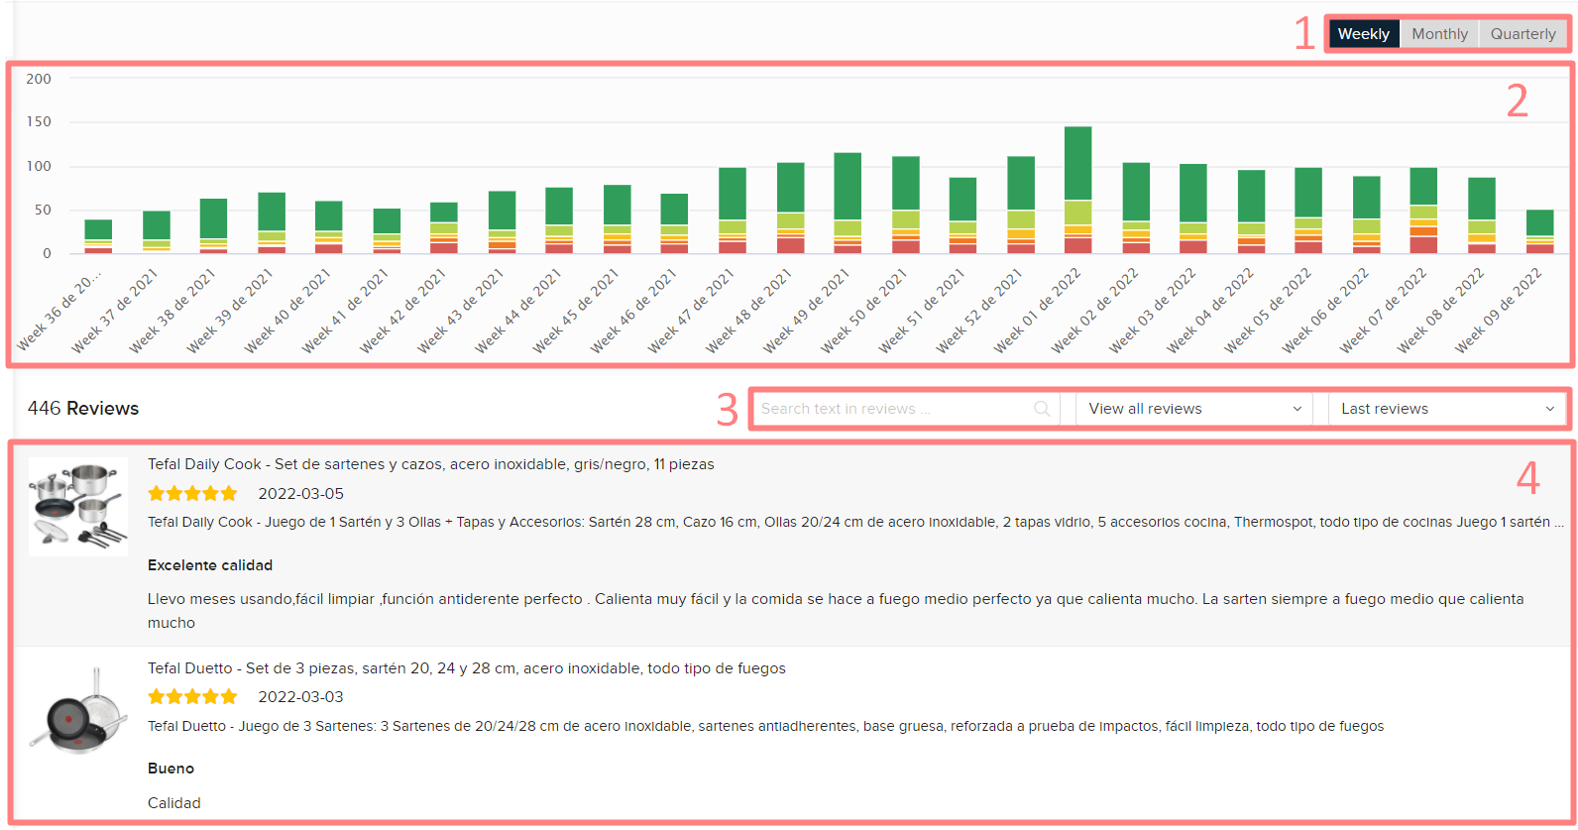Select the Week 47 de 2021 bar
This screenshot has width=1578, height=830.
point(732,210)
